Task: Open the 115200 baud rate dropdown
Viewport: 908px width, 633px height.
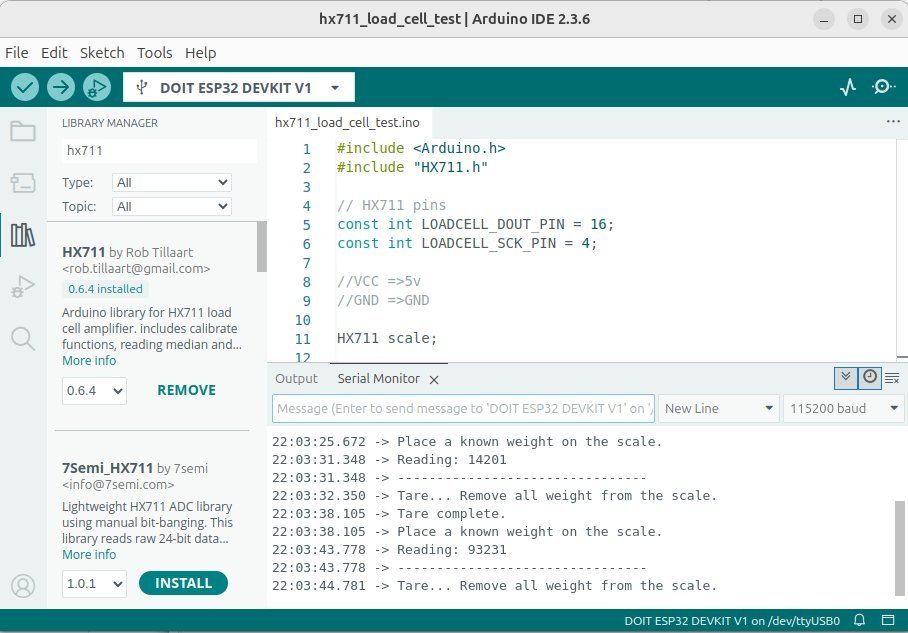Action: click(844, 408)
